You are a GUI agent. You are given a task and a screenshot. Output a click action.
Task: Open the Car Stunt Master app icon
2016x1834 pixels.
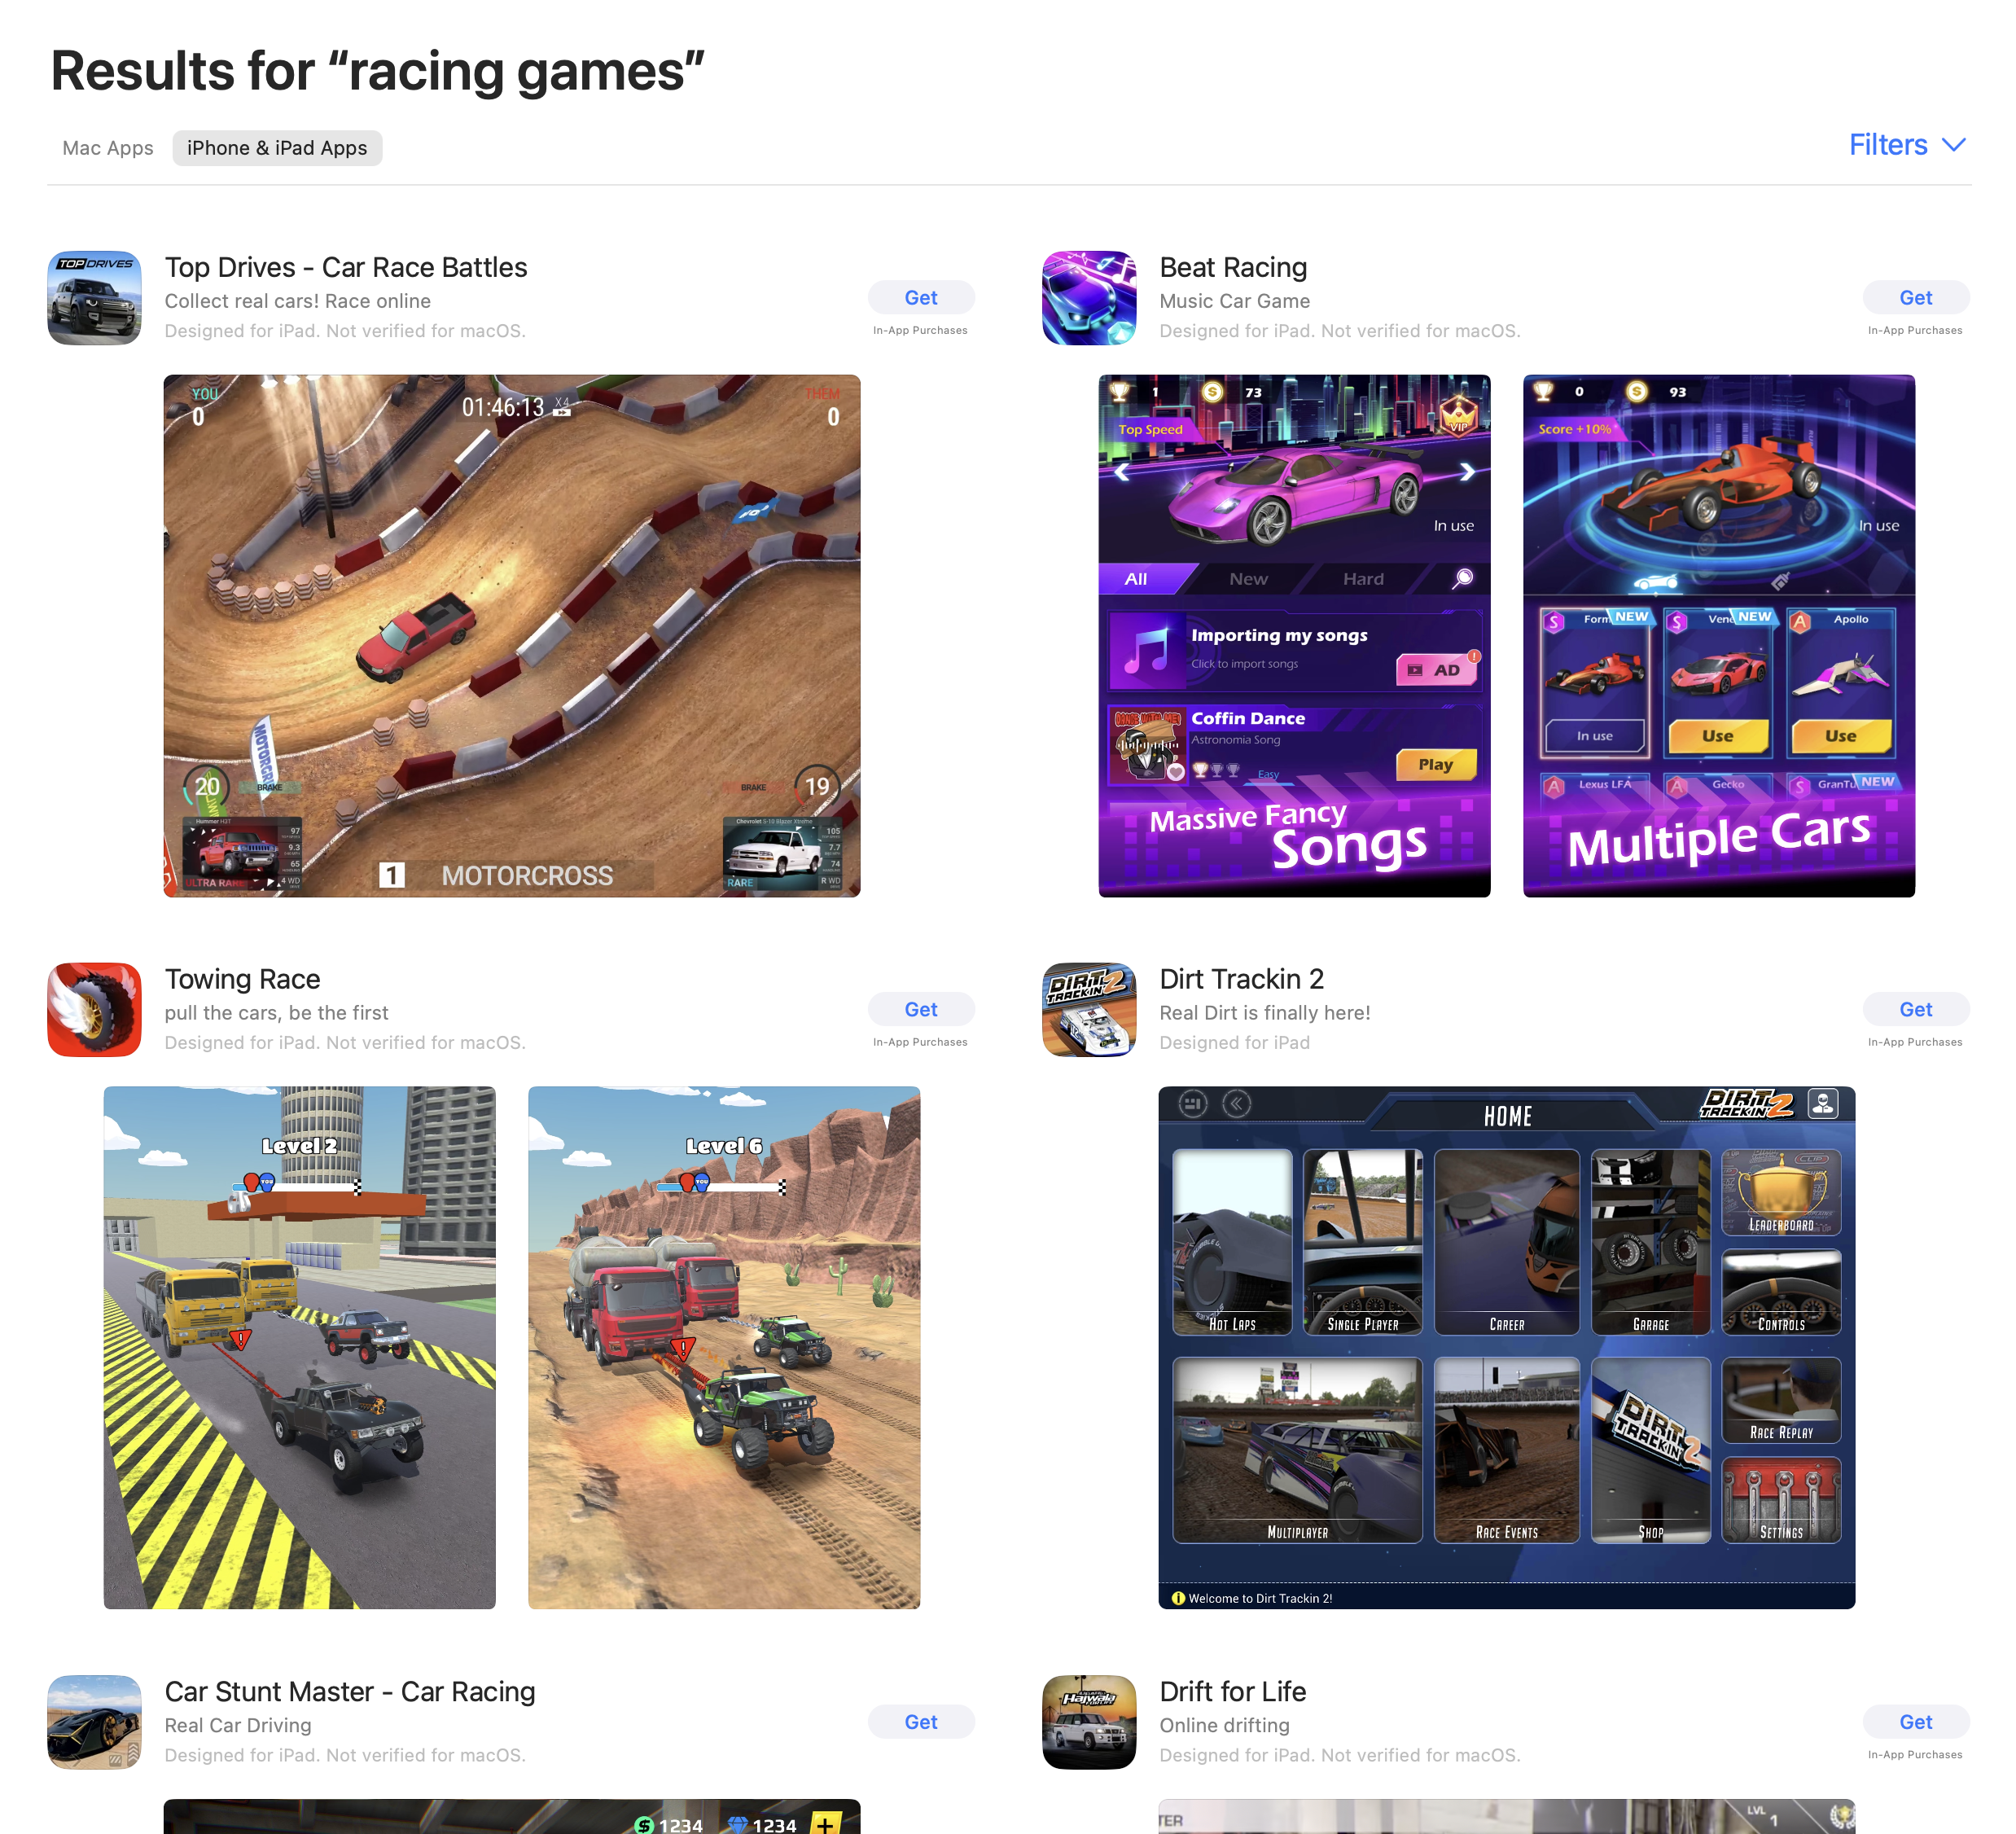click(x=94, y=1722)
